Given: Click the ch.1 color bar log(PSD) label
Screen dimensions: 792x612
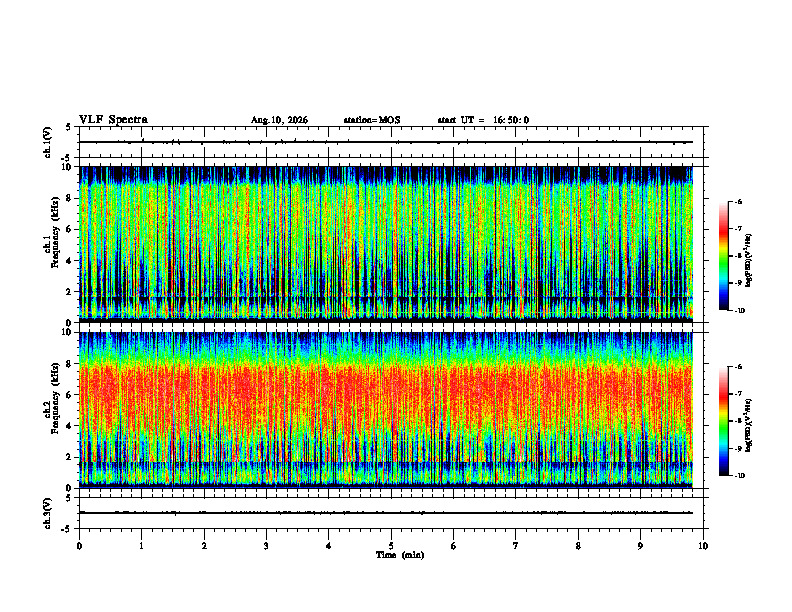Looking at the screenshot, I should point(749,260).
